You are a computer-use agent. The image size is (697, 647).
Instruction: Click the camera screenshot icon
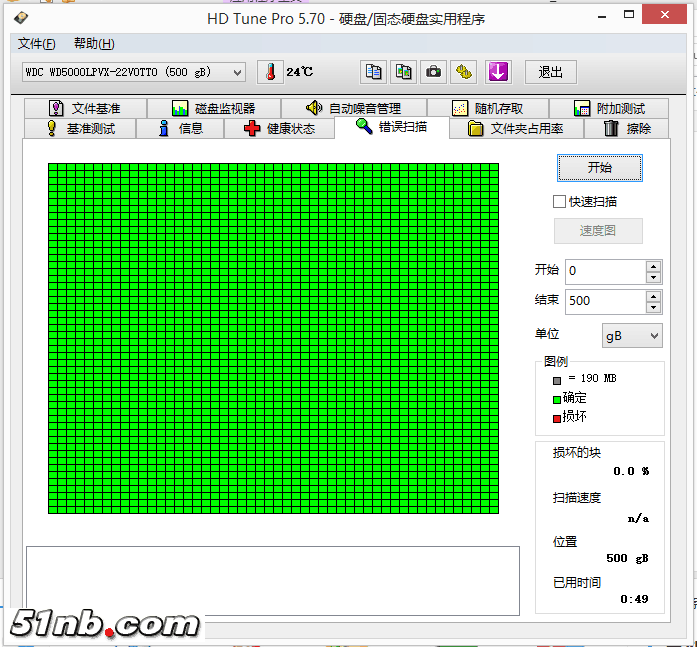coord(434,72)
